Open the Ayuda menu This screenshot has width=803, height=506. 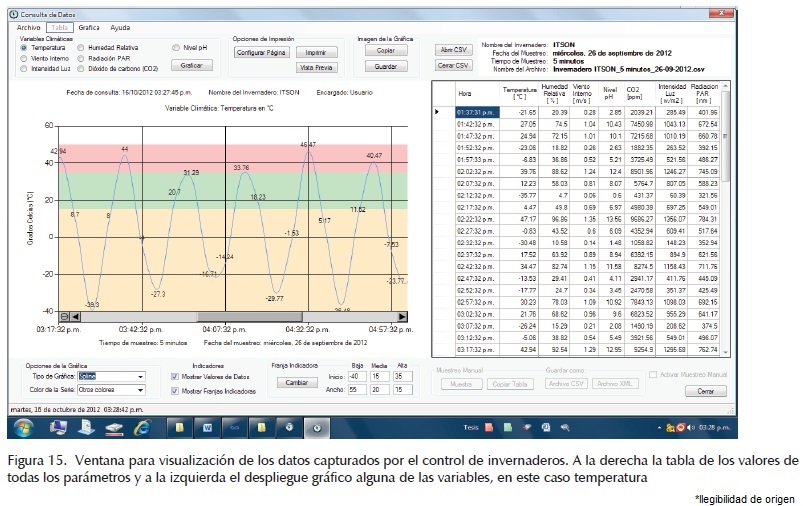click(120, 28)
